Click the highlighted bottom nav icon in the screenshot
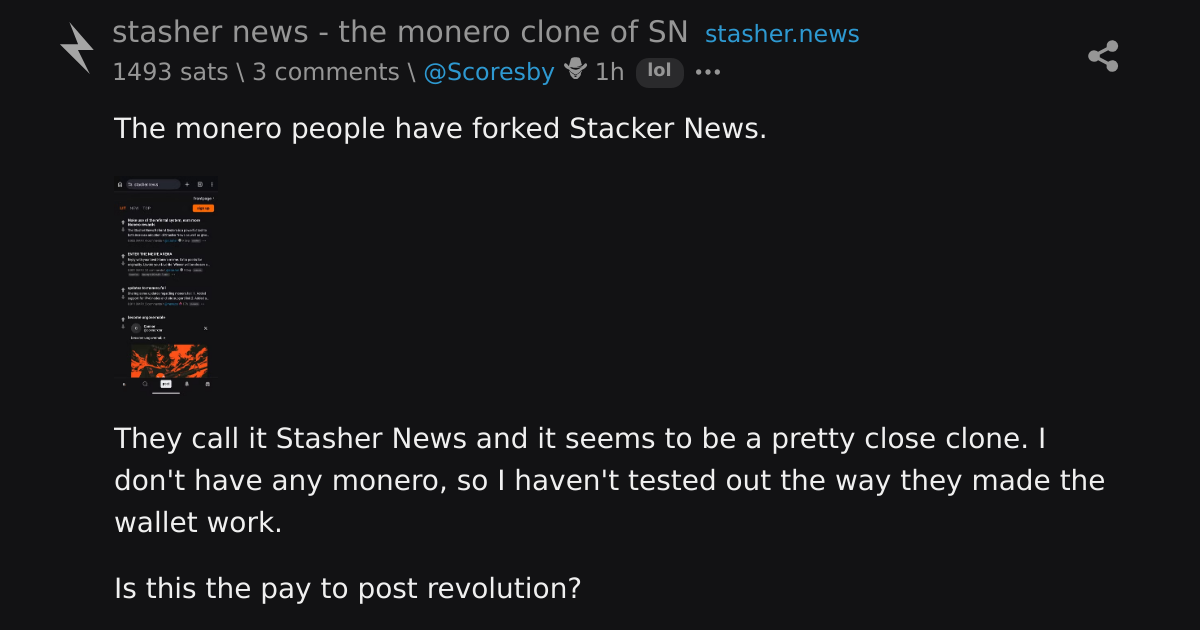 coord(166,384)
